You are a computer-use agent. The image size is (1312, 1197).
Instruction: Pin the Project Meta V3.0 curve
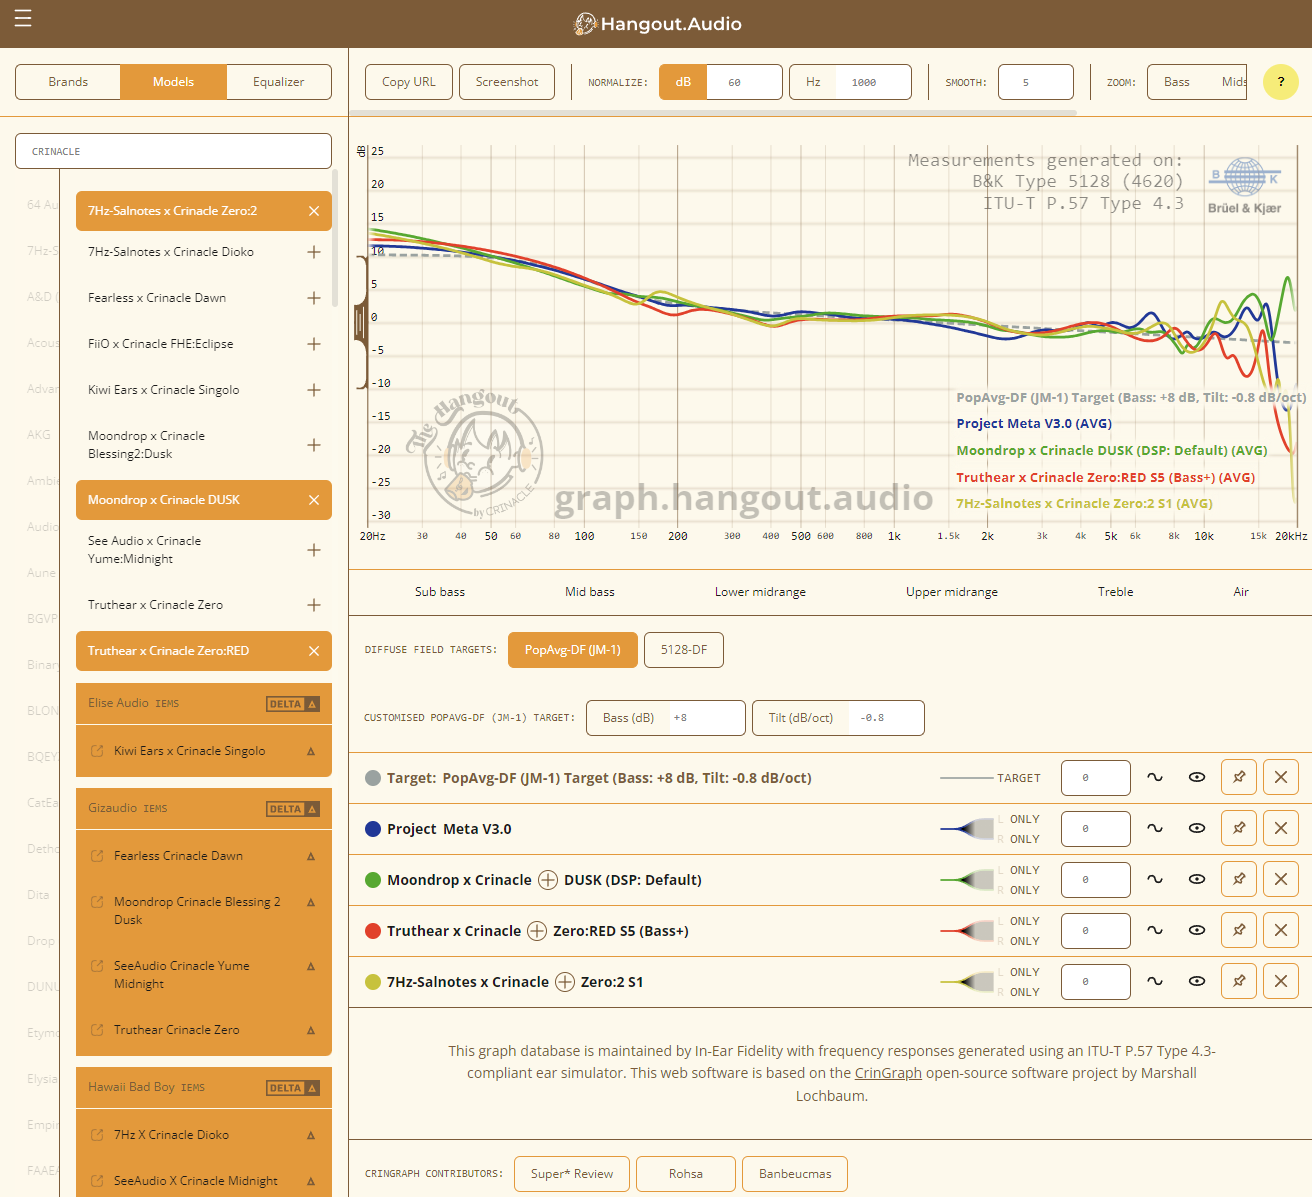click(1239, 828)
